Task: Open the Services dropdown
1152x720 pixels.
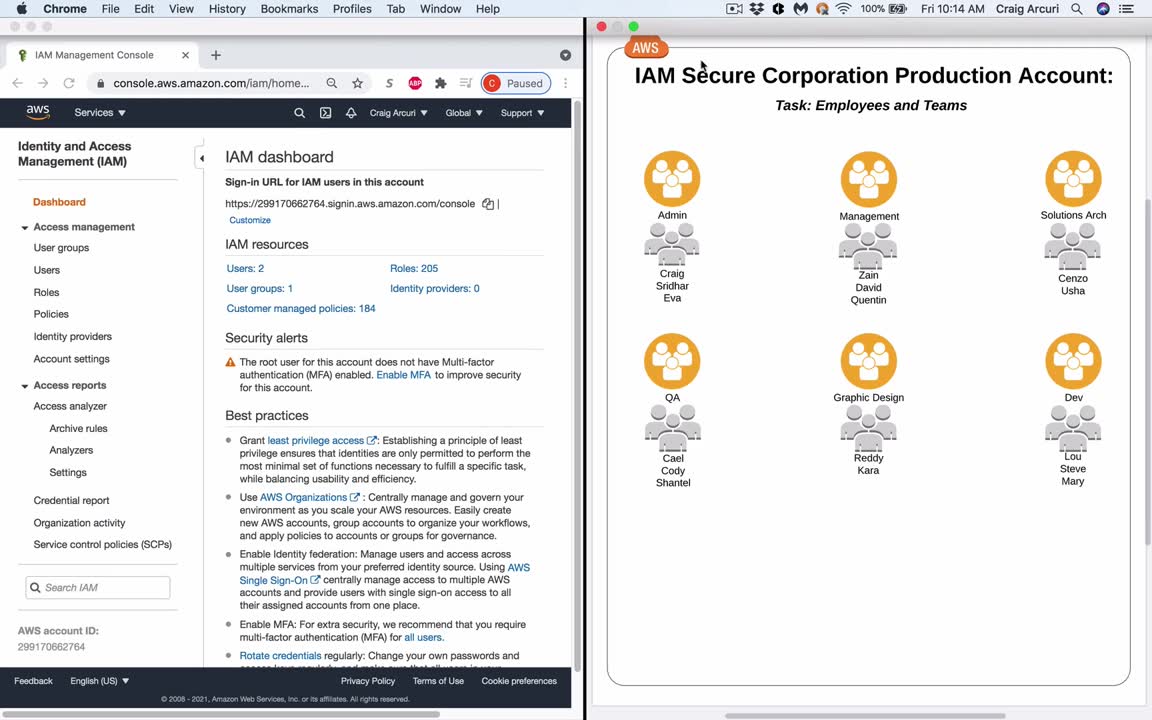Action: click(100, 112)
